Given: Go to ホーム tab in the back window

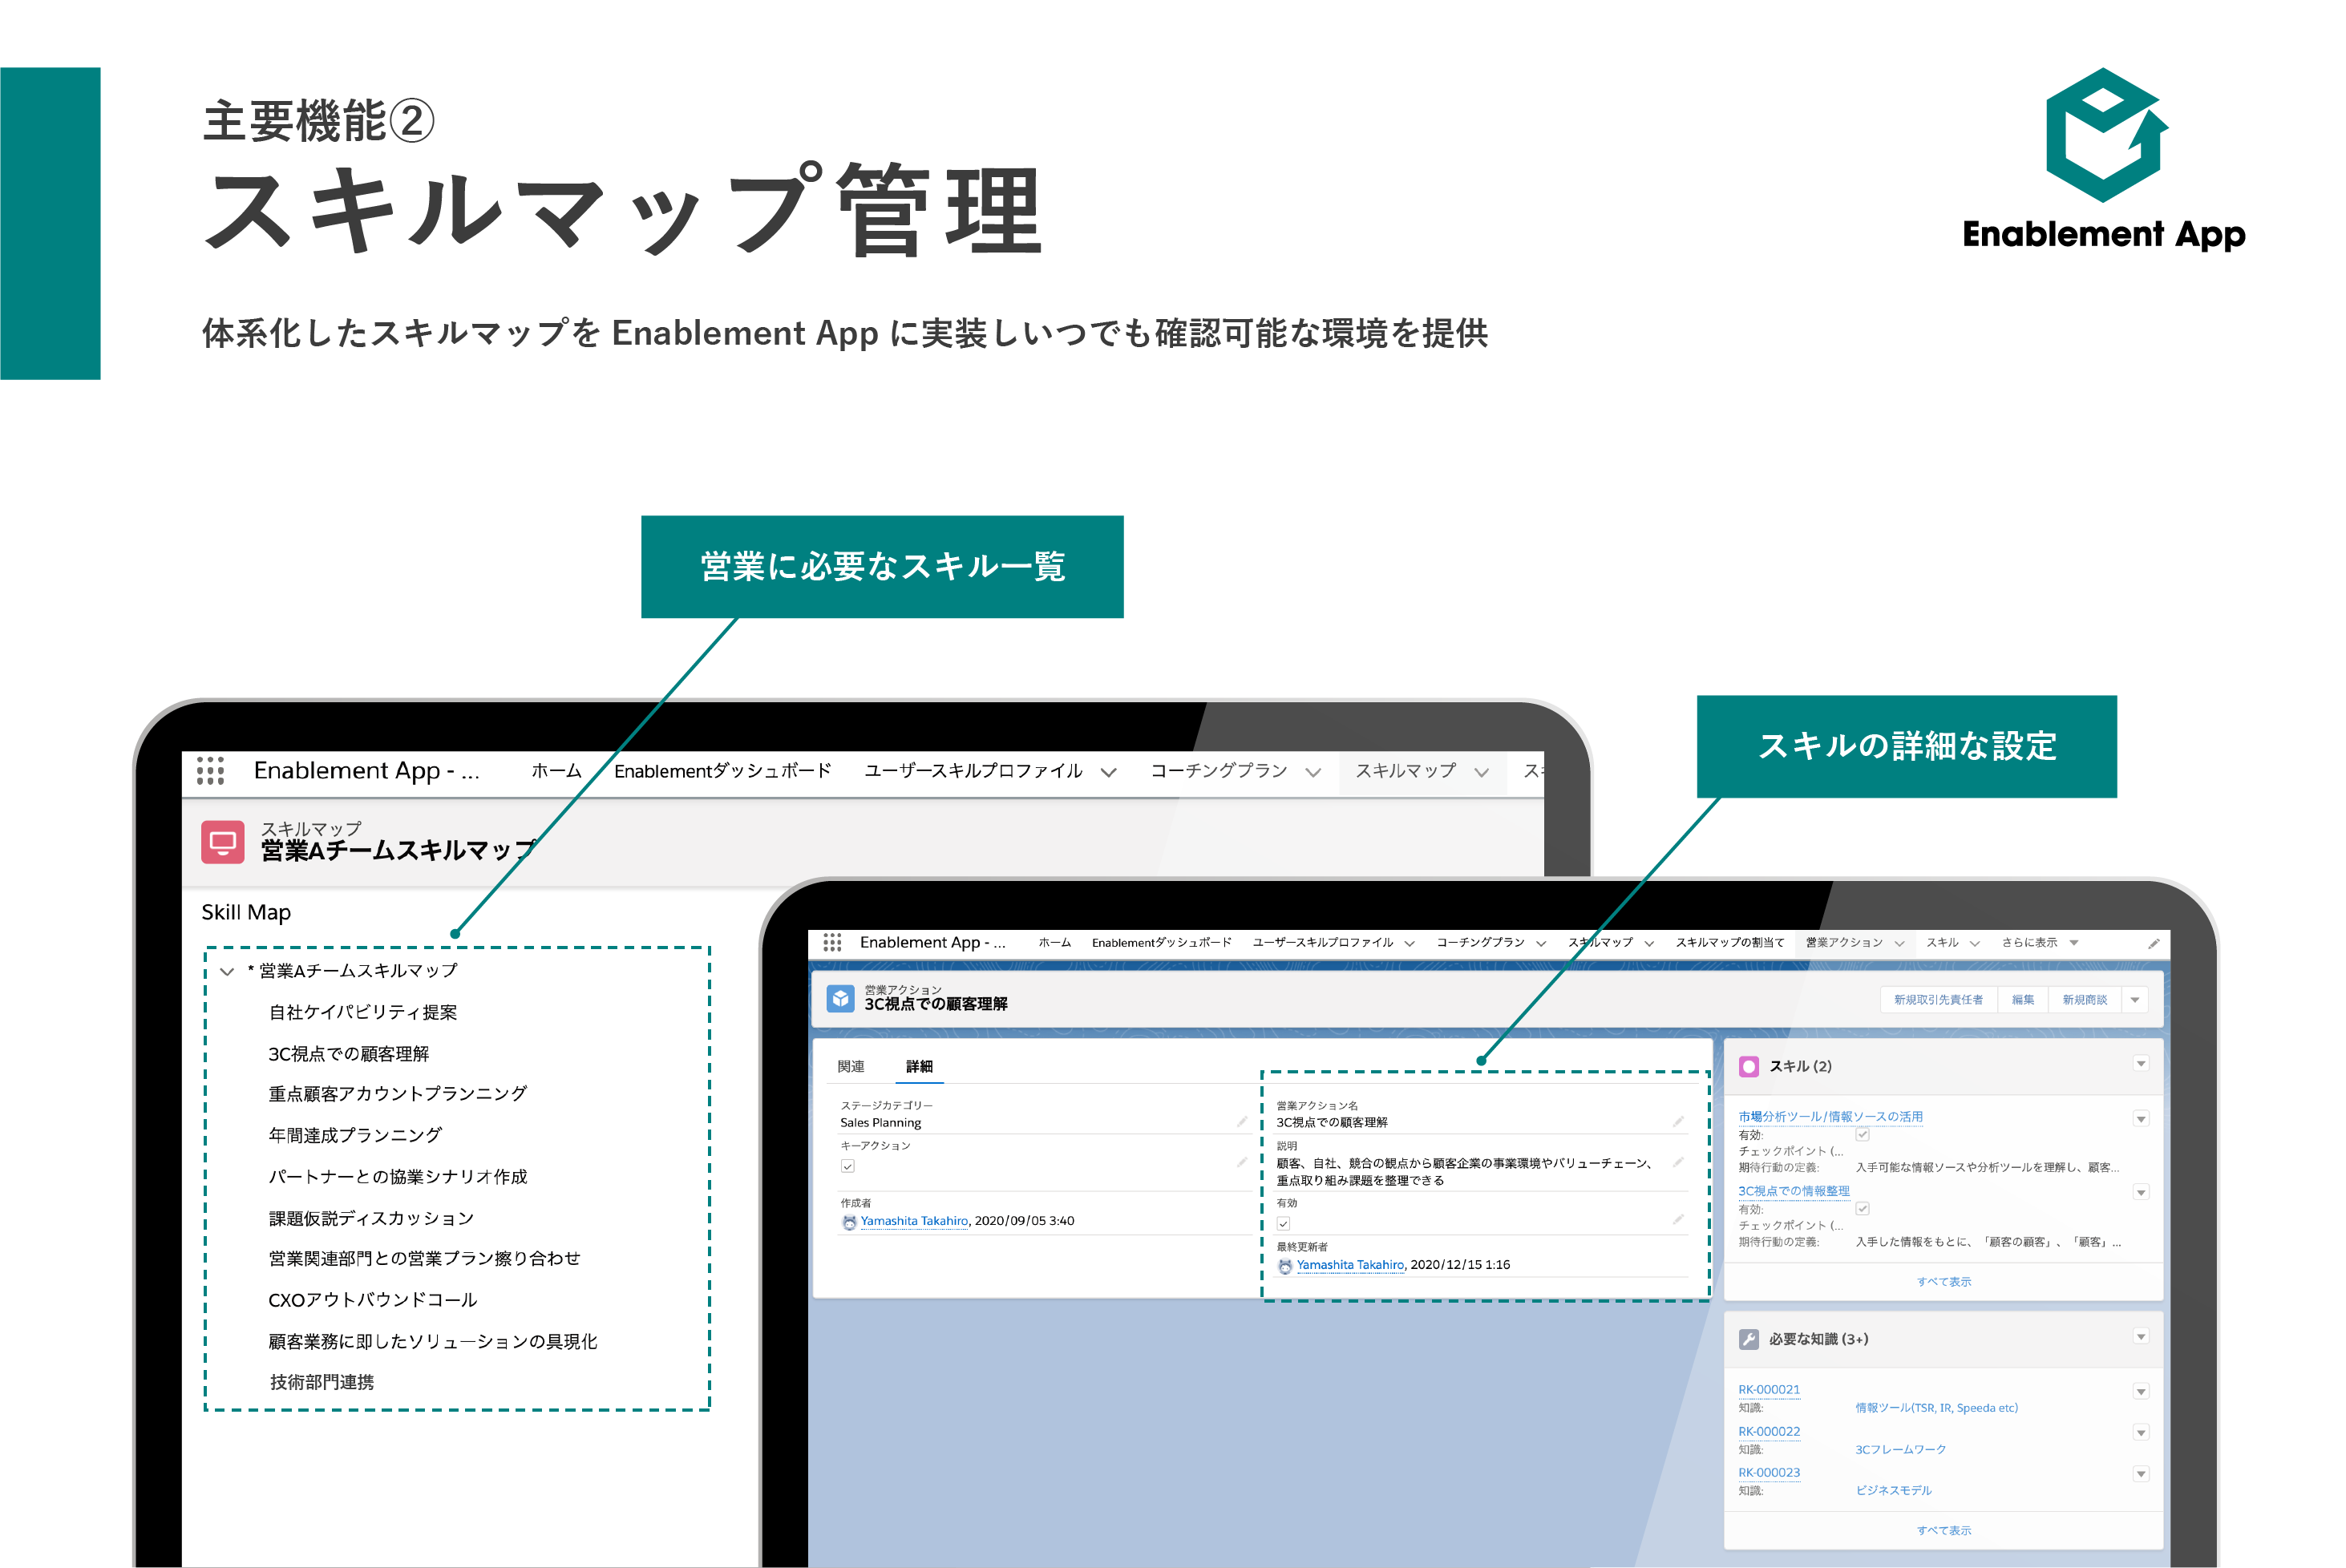Looking at the screenshot, I should [x=556, y=771].
